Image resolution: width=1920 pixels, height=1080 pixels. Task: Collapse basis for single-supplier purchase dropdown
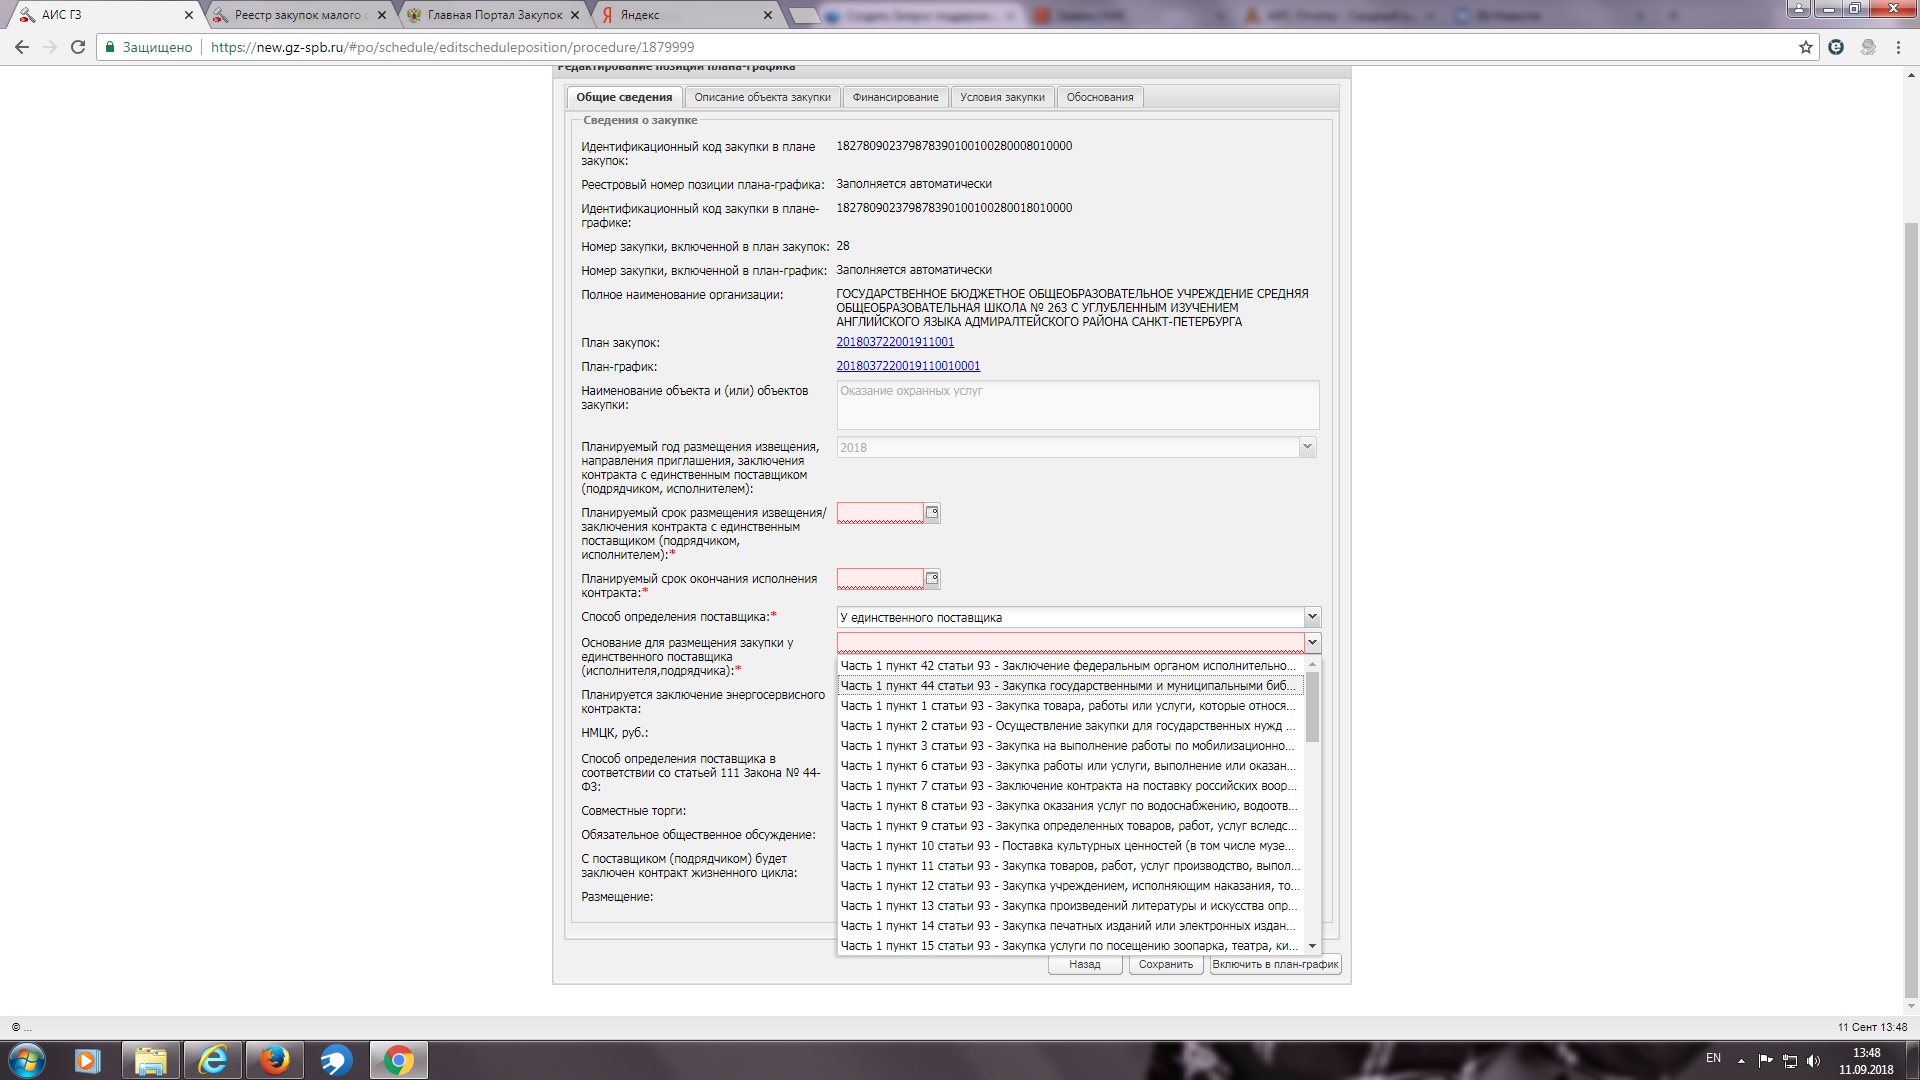pos(1312,643)
